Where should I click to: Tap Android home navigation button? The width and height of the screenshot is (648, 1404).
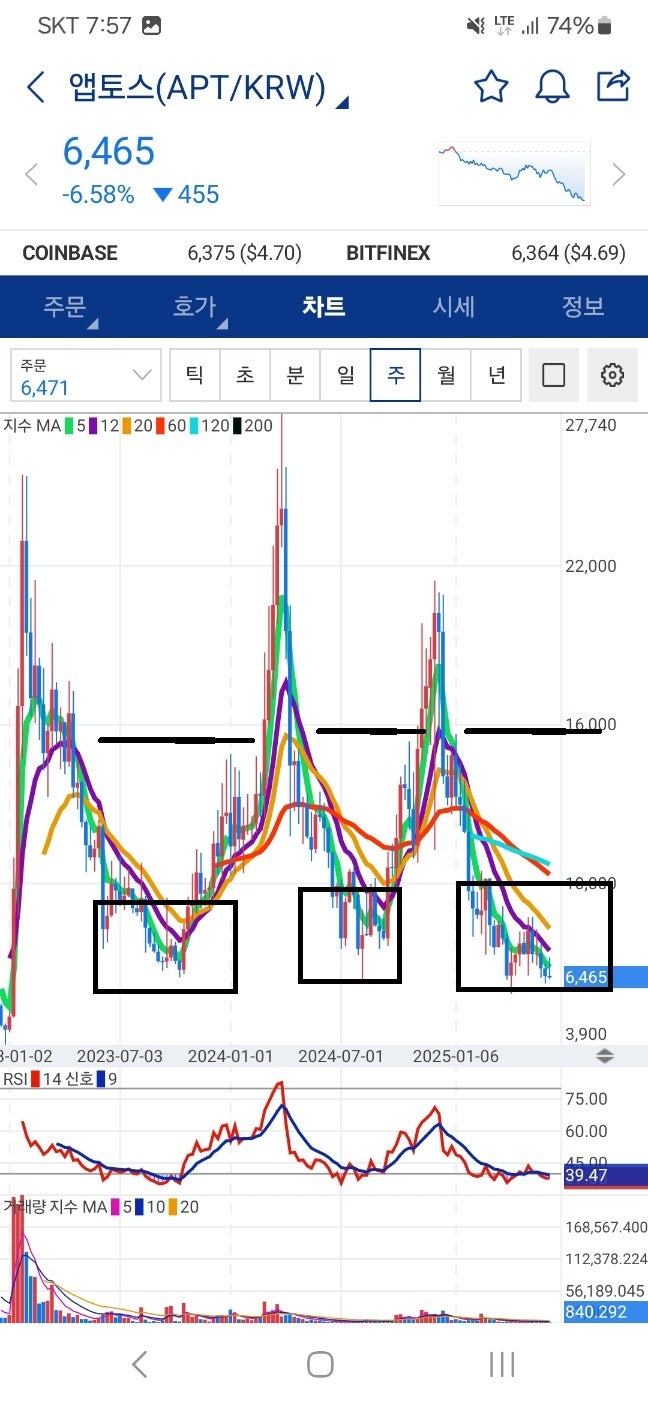coord(320,1364)
